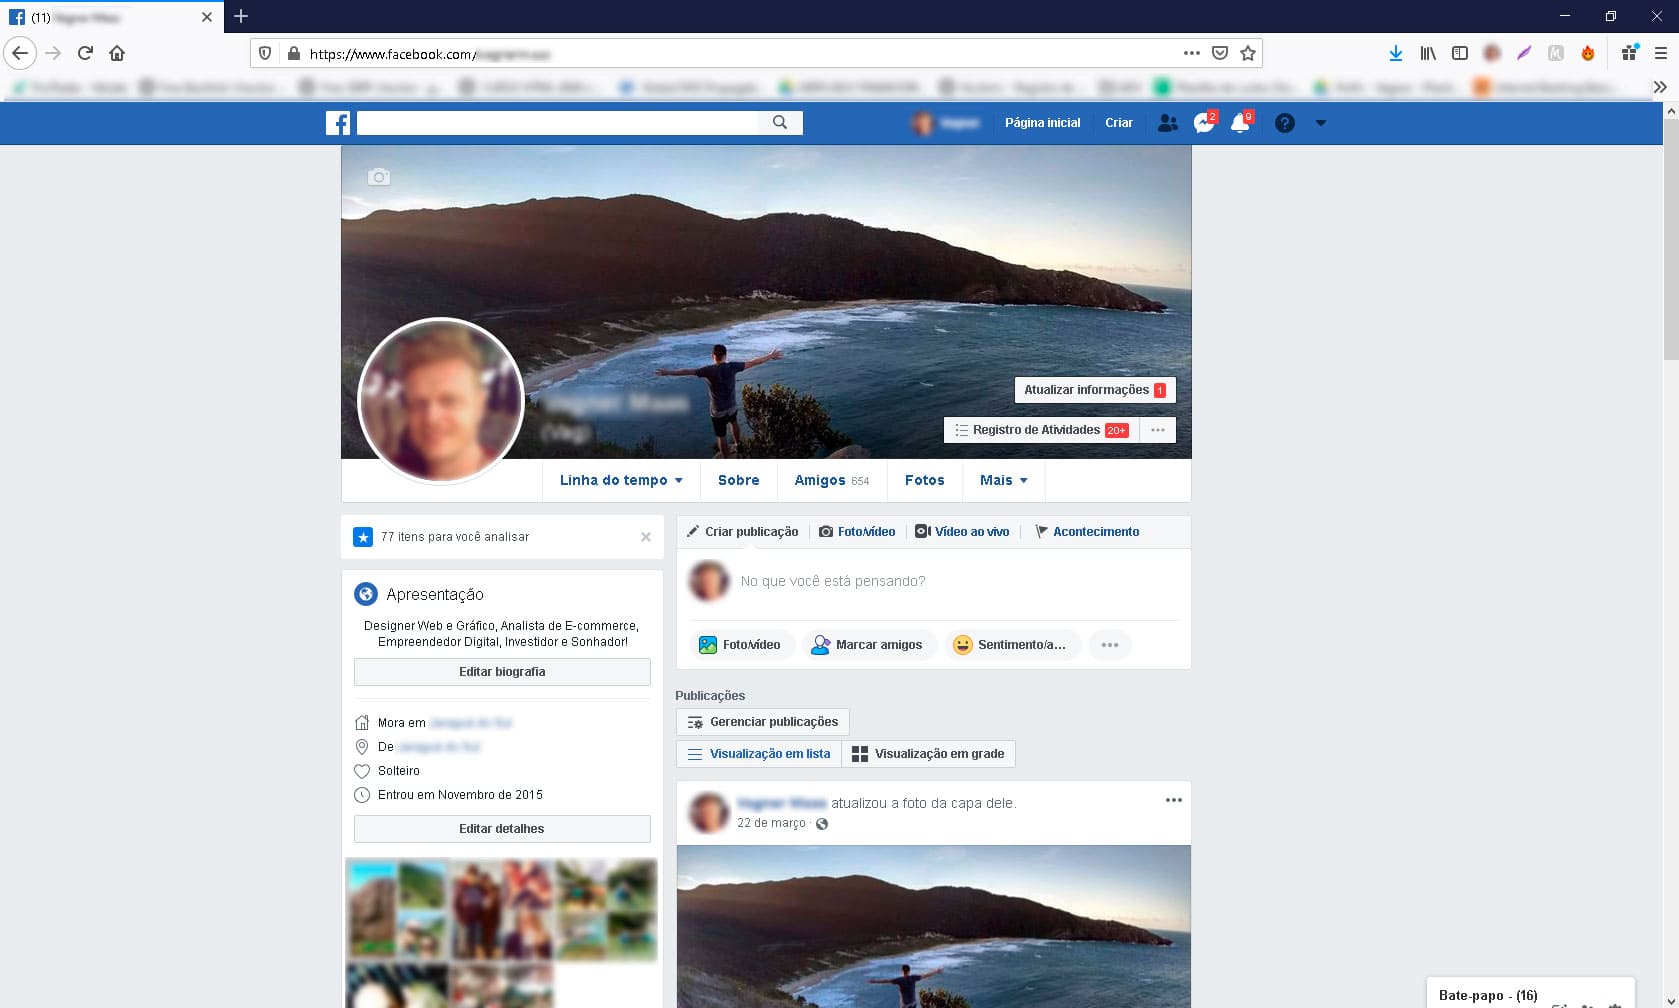Switch to Fotos tab
The image size is (1679, 1008).
925,480
